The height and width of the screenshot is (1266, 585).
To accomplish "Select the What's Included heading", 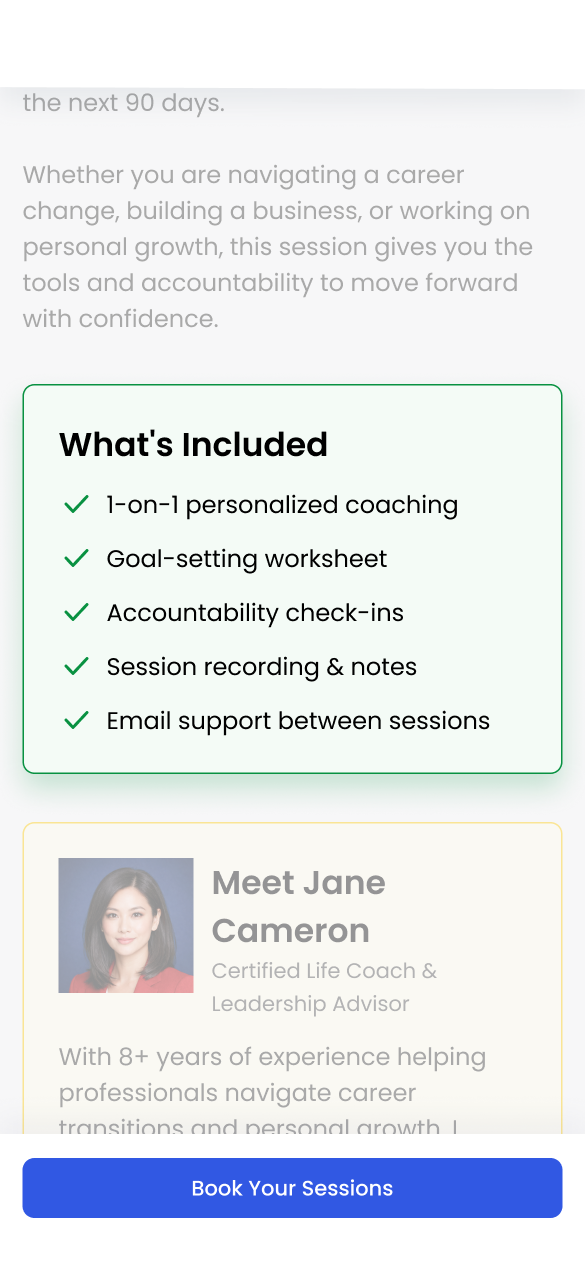I will (194, 444).
